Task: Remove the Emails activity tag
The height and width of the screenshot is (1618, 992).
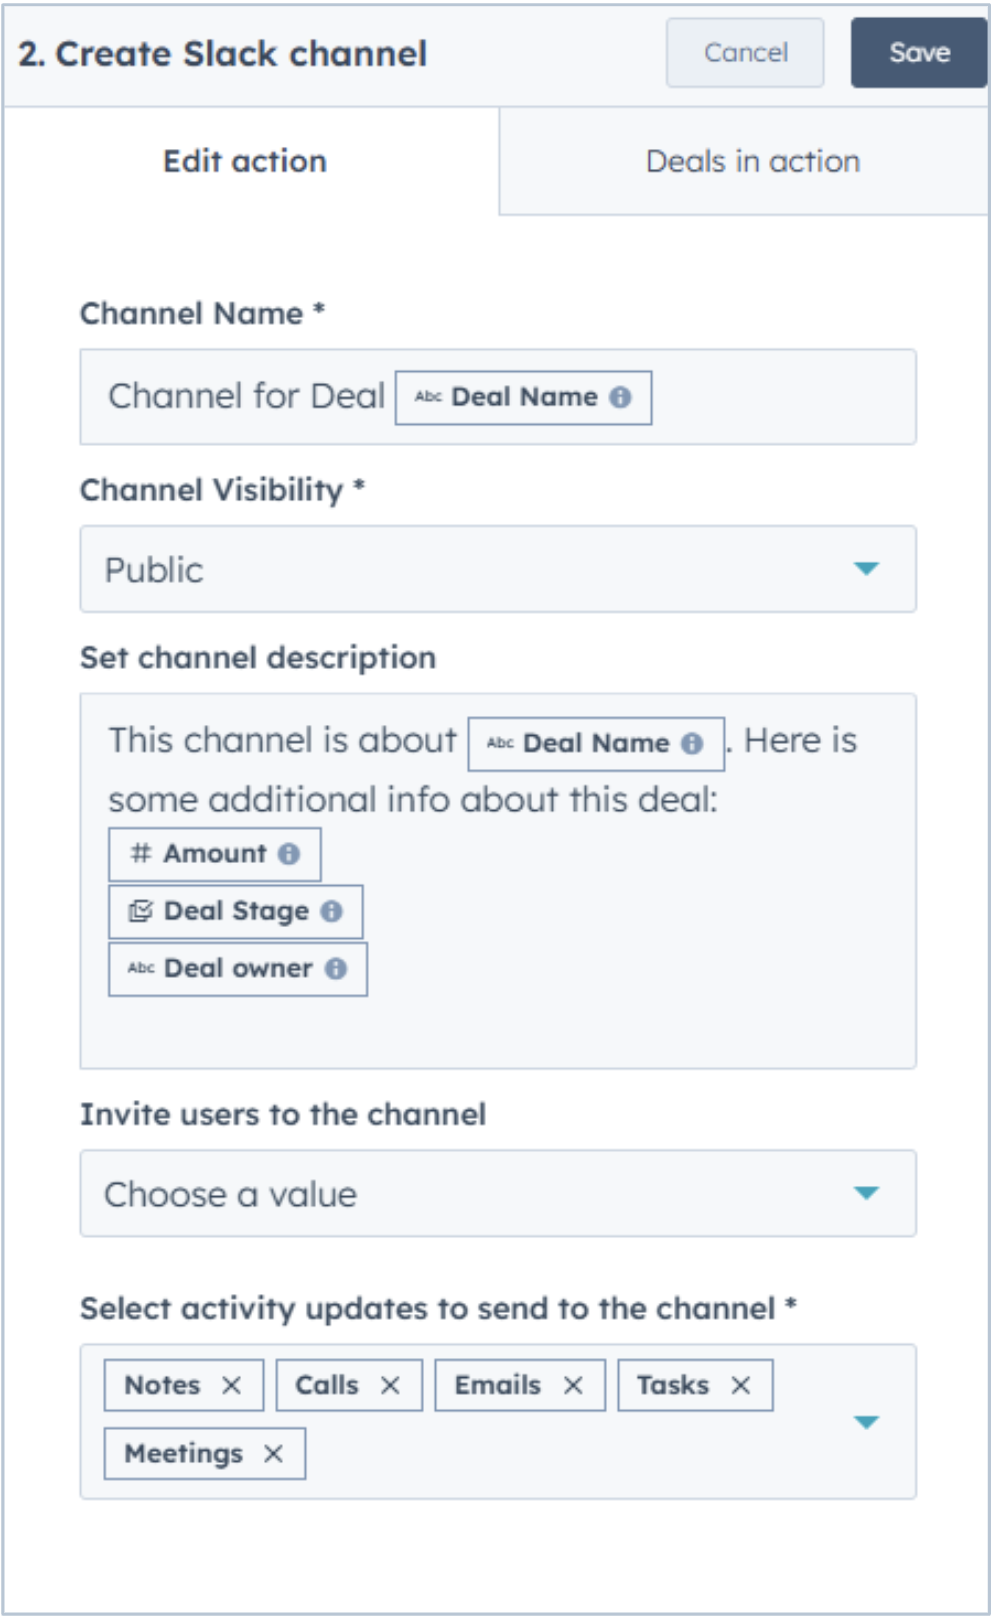Action: point(573,1385)
